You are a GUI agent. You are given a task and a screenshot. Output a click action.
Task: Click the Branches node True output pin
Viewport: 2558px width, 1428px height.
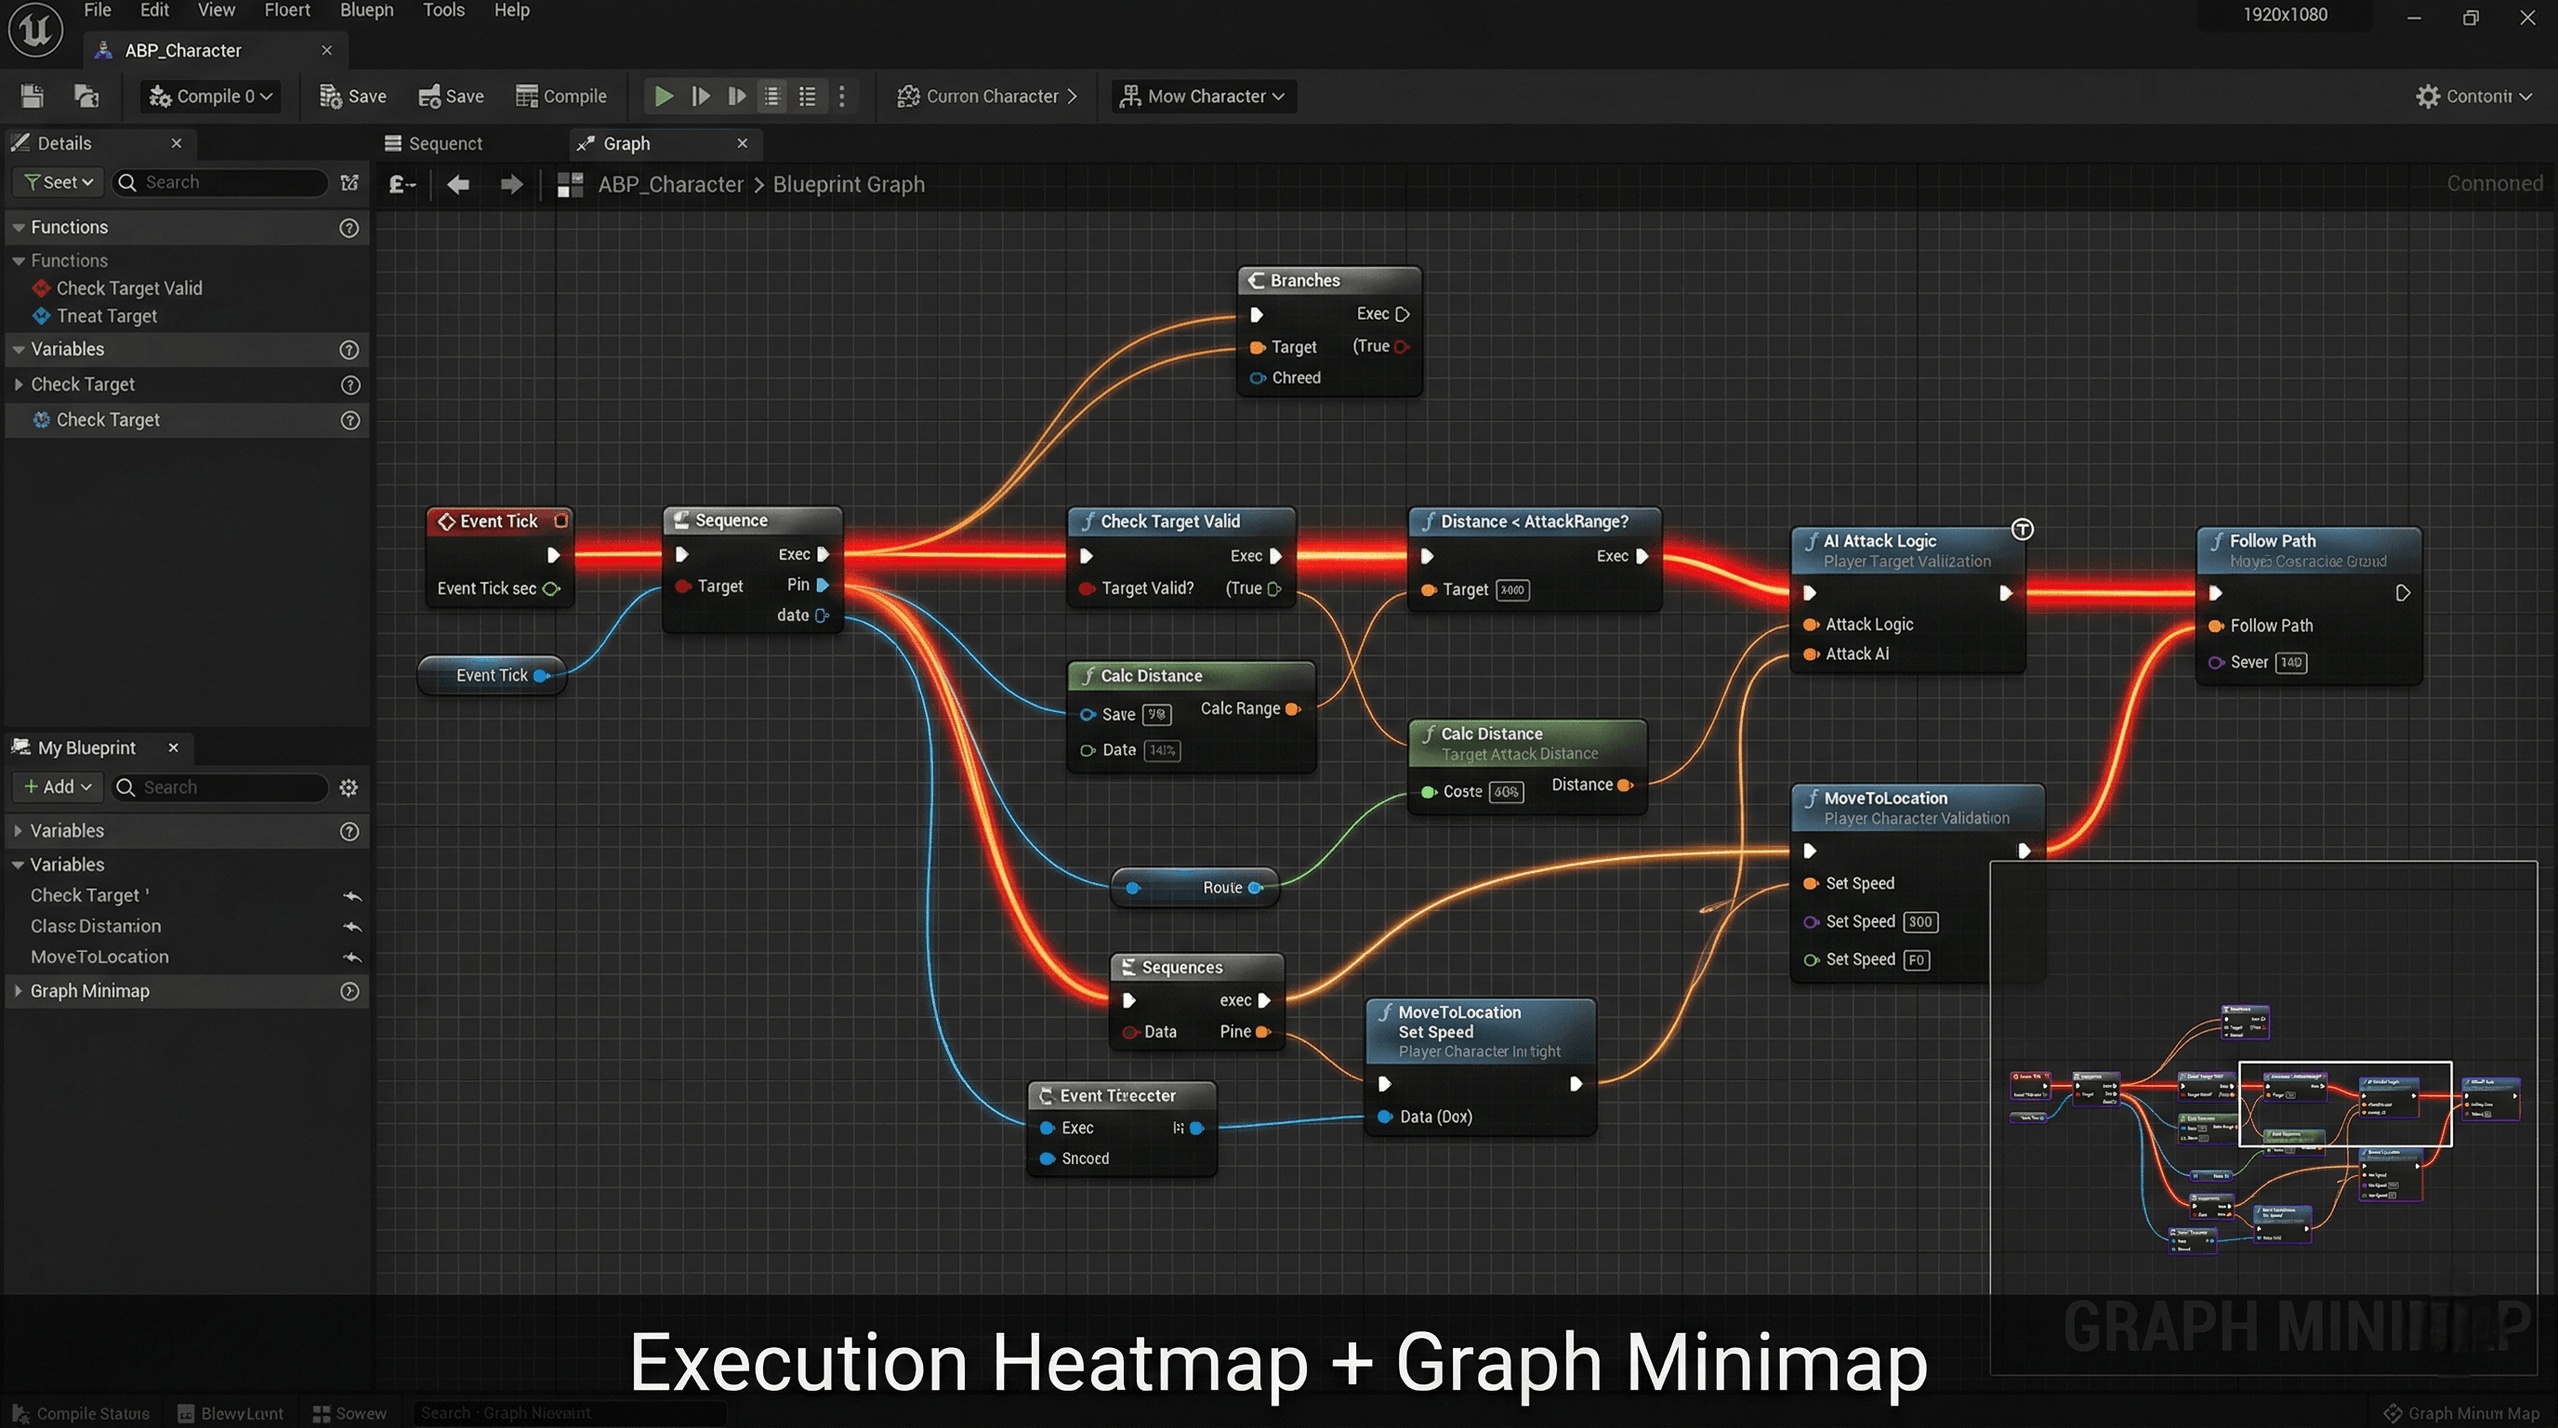click(1402, 347)
